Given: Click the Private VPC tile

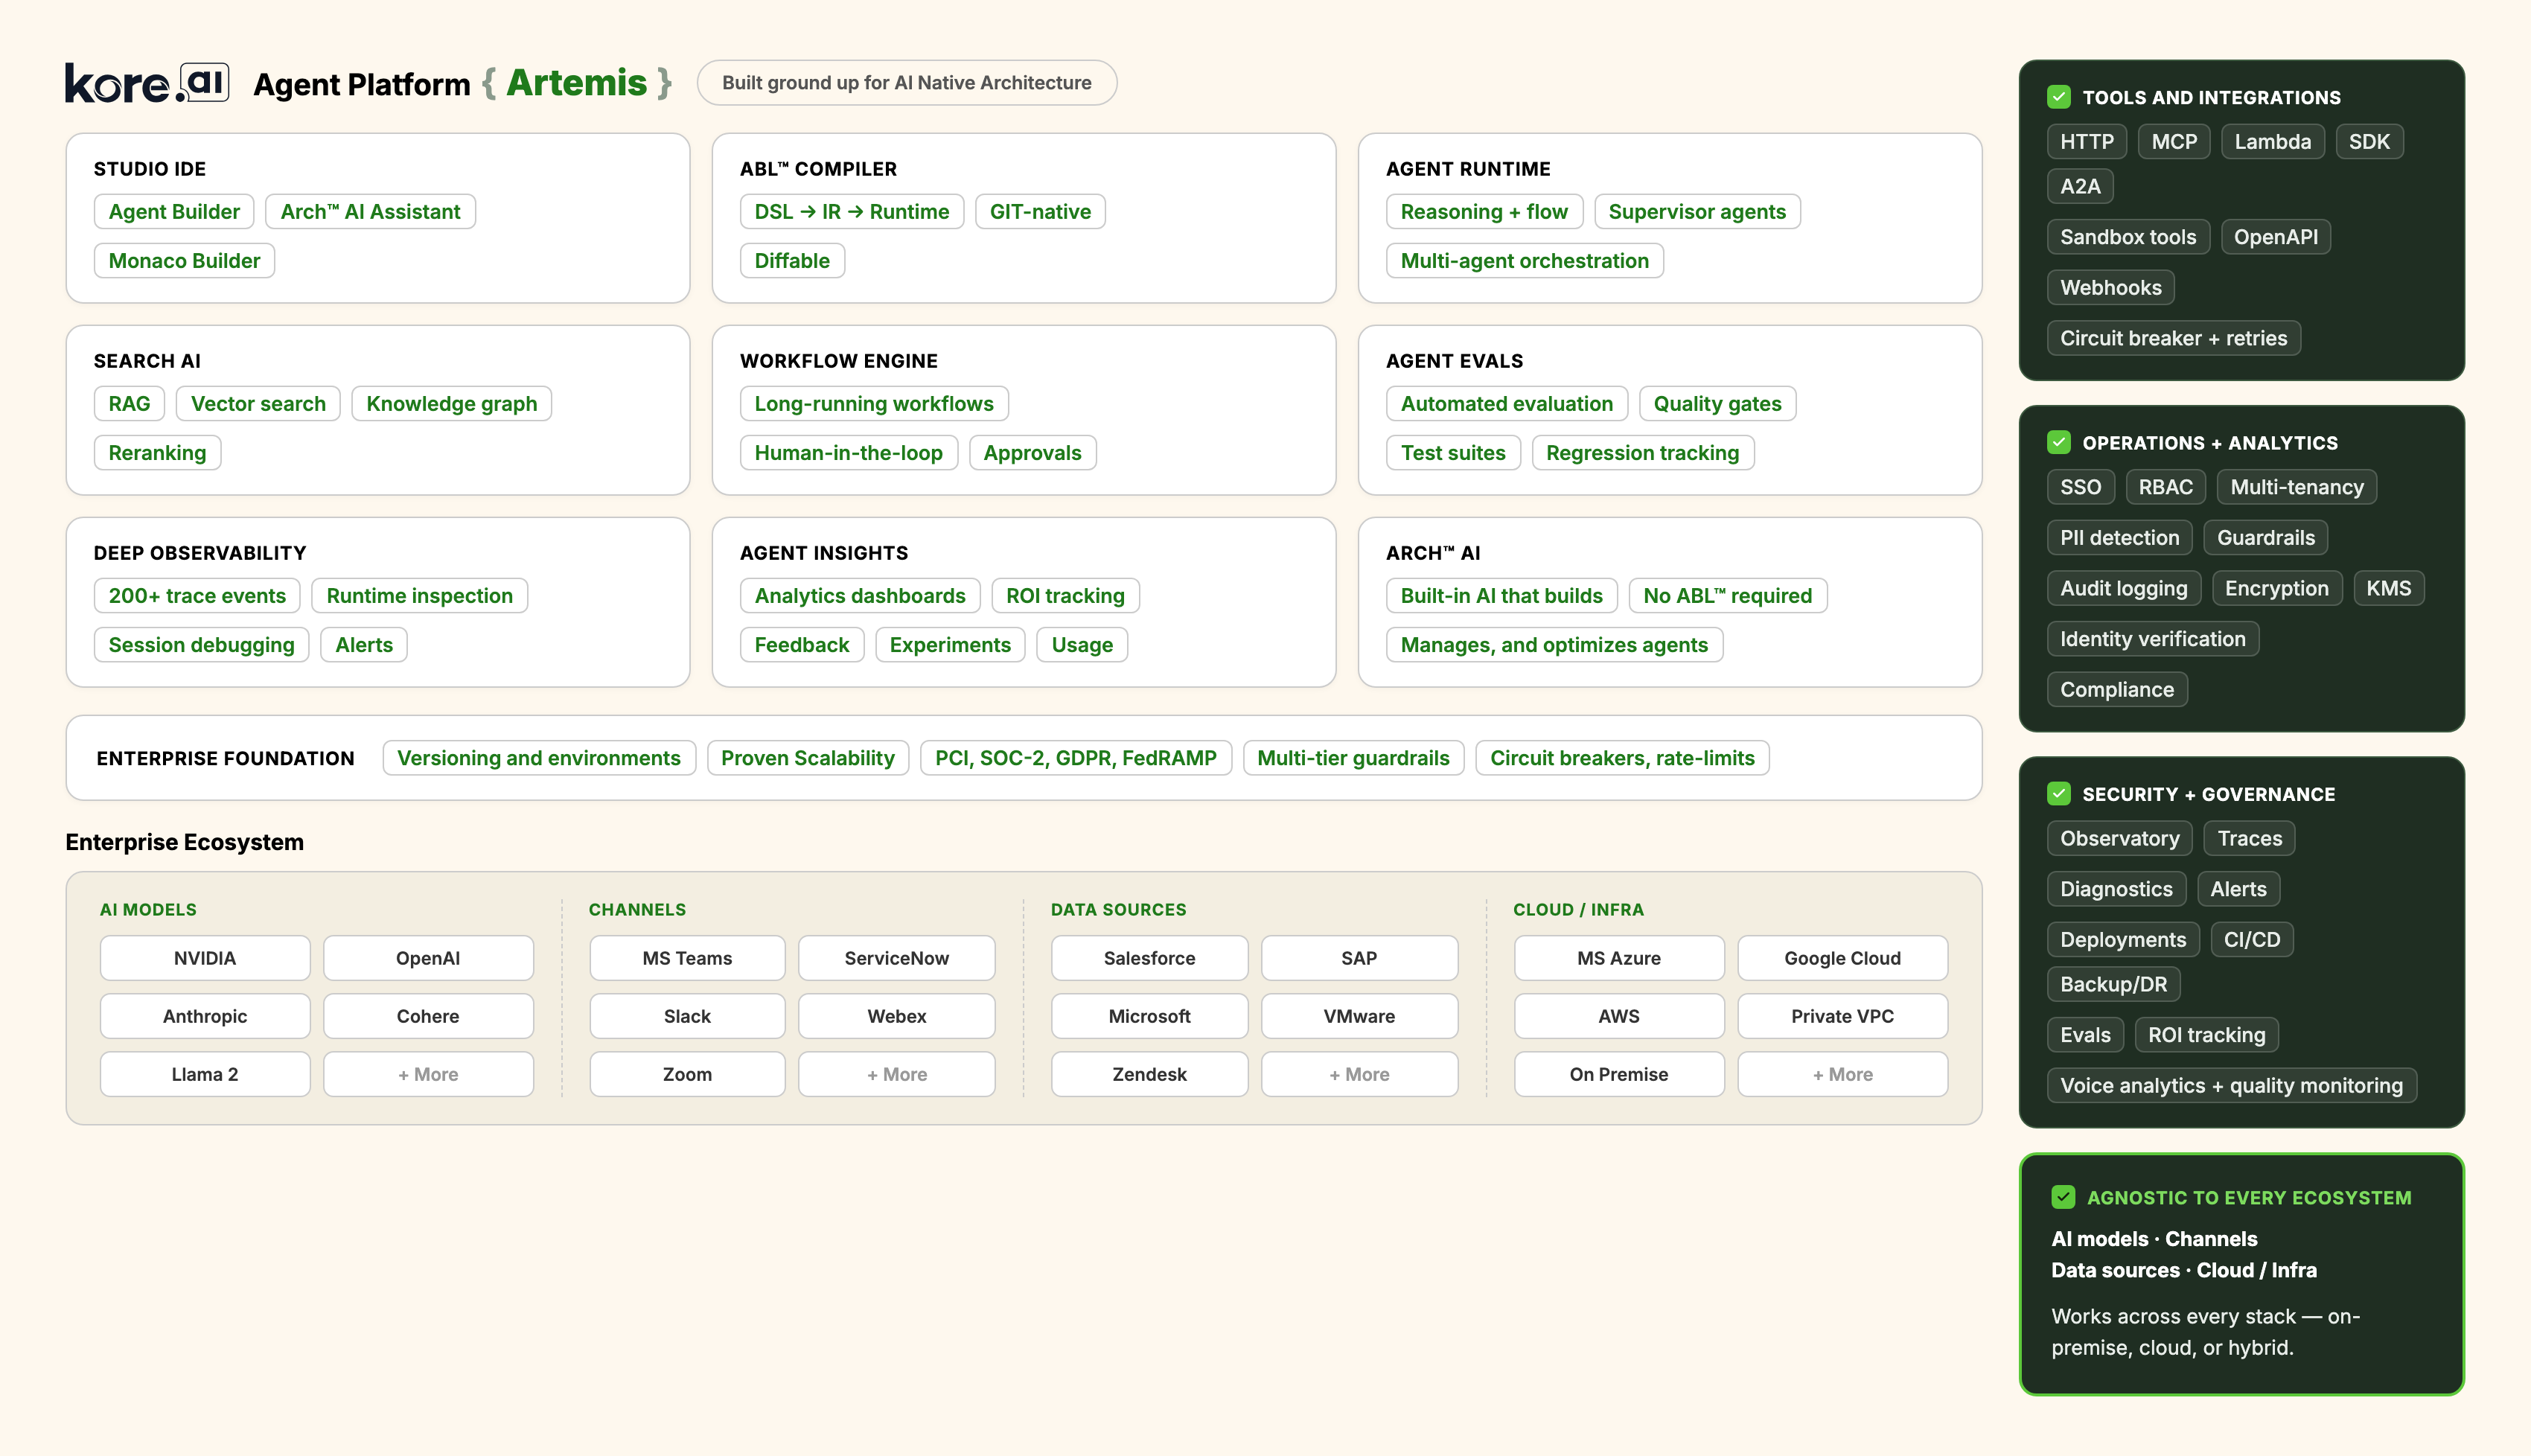Looking at the screenshot, I should [1843, 1016].
